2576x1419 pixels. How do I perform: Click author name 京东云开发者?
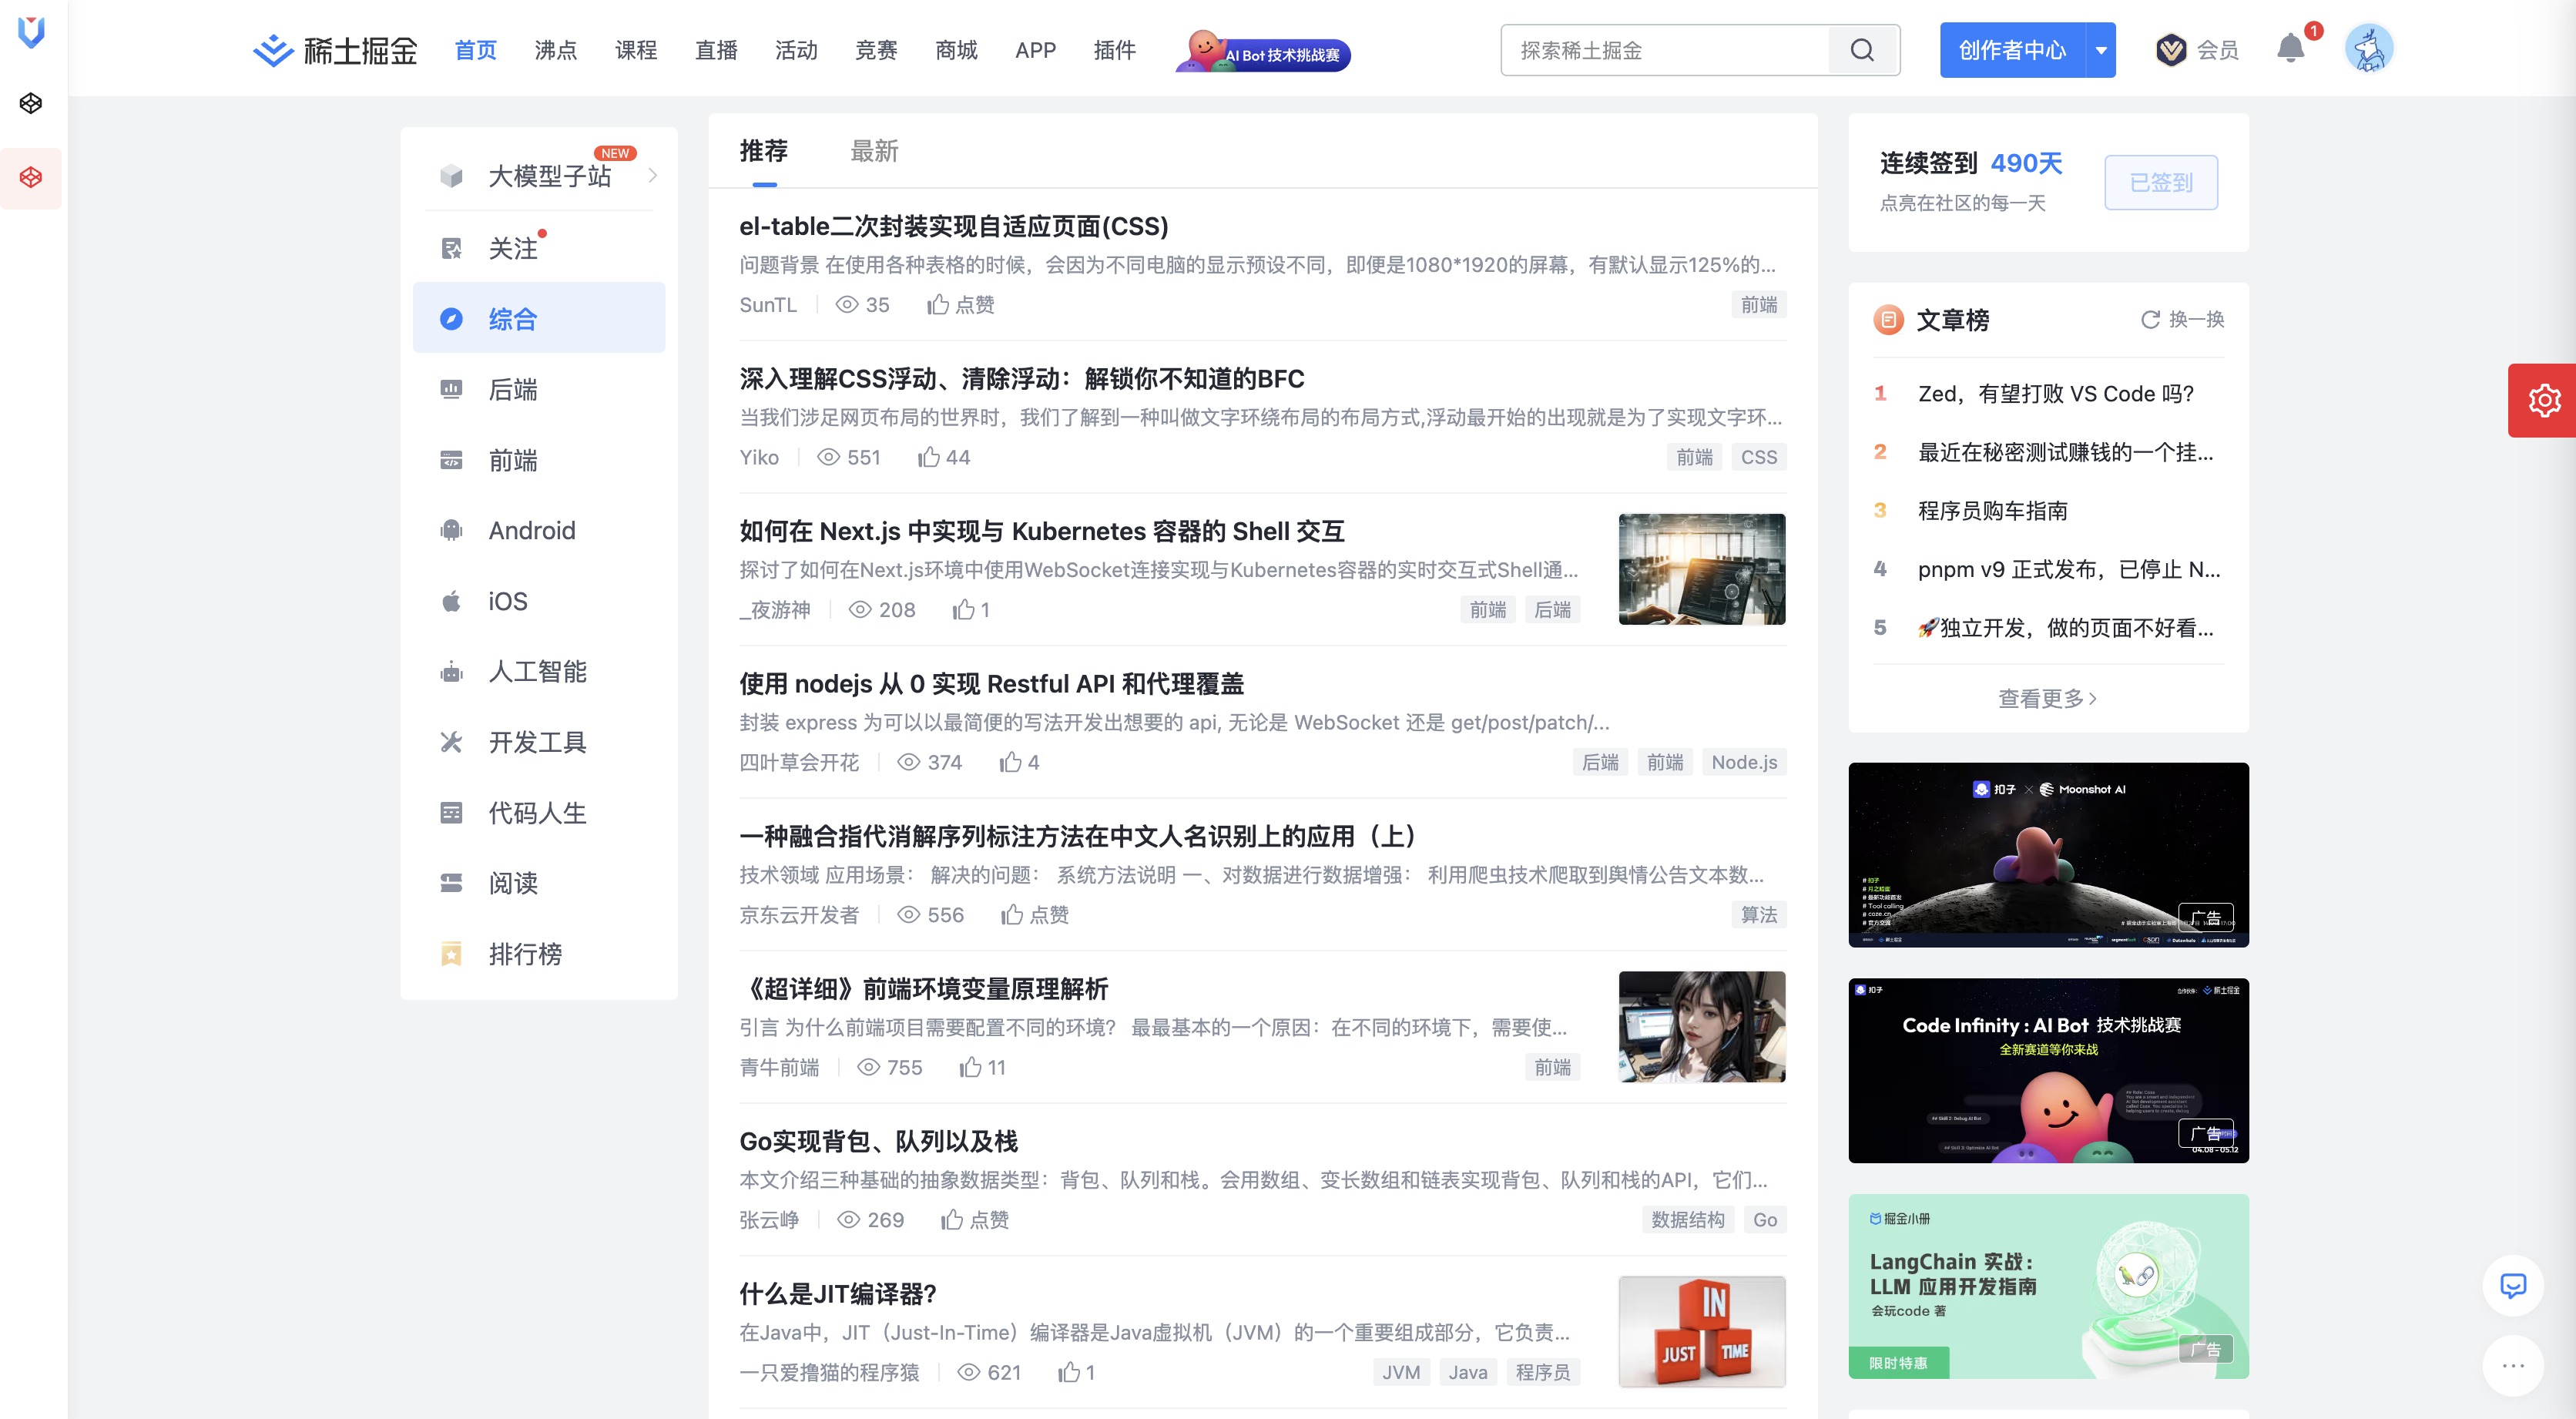coord(799,914)
